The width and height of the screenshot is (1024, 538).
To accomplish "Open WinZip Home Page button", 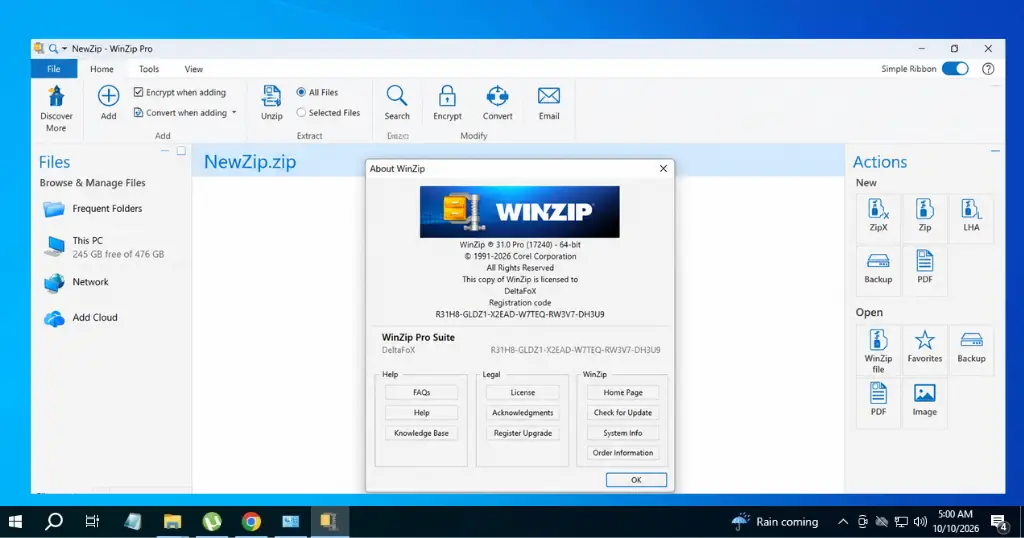I will (622, 392).
